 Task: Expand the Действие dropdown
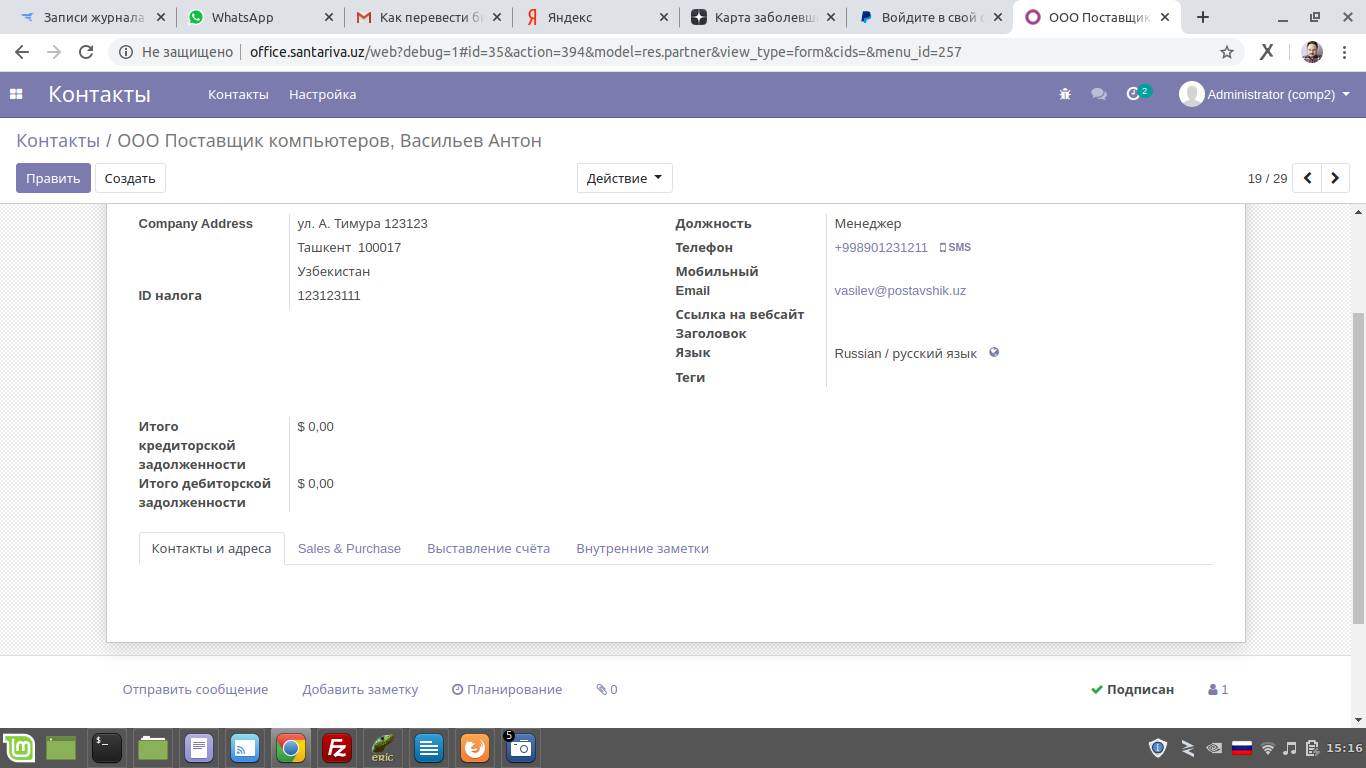[624, 178]
